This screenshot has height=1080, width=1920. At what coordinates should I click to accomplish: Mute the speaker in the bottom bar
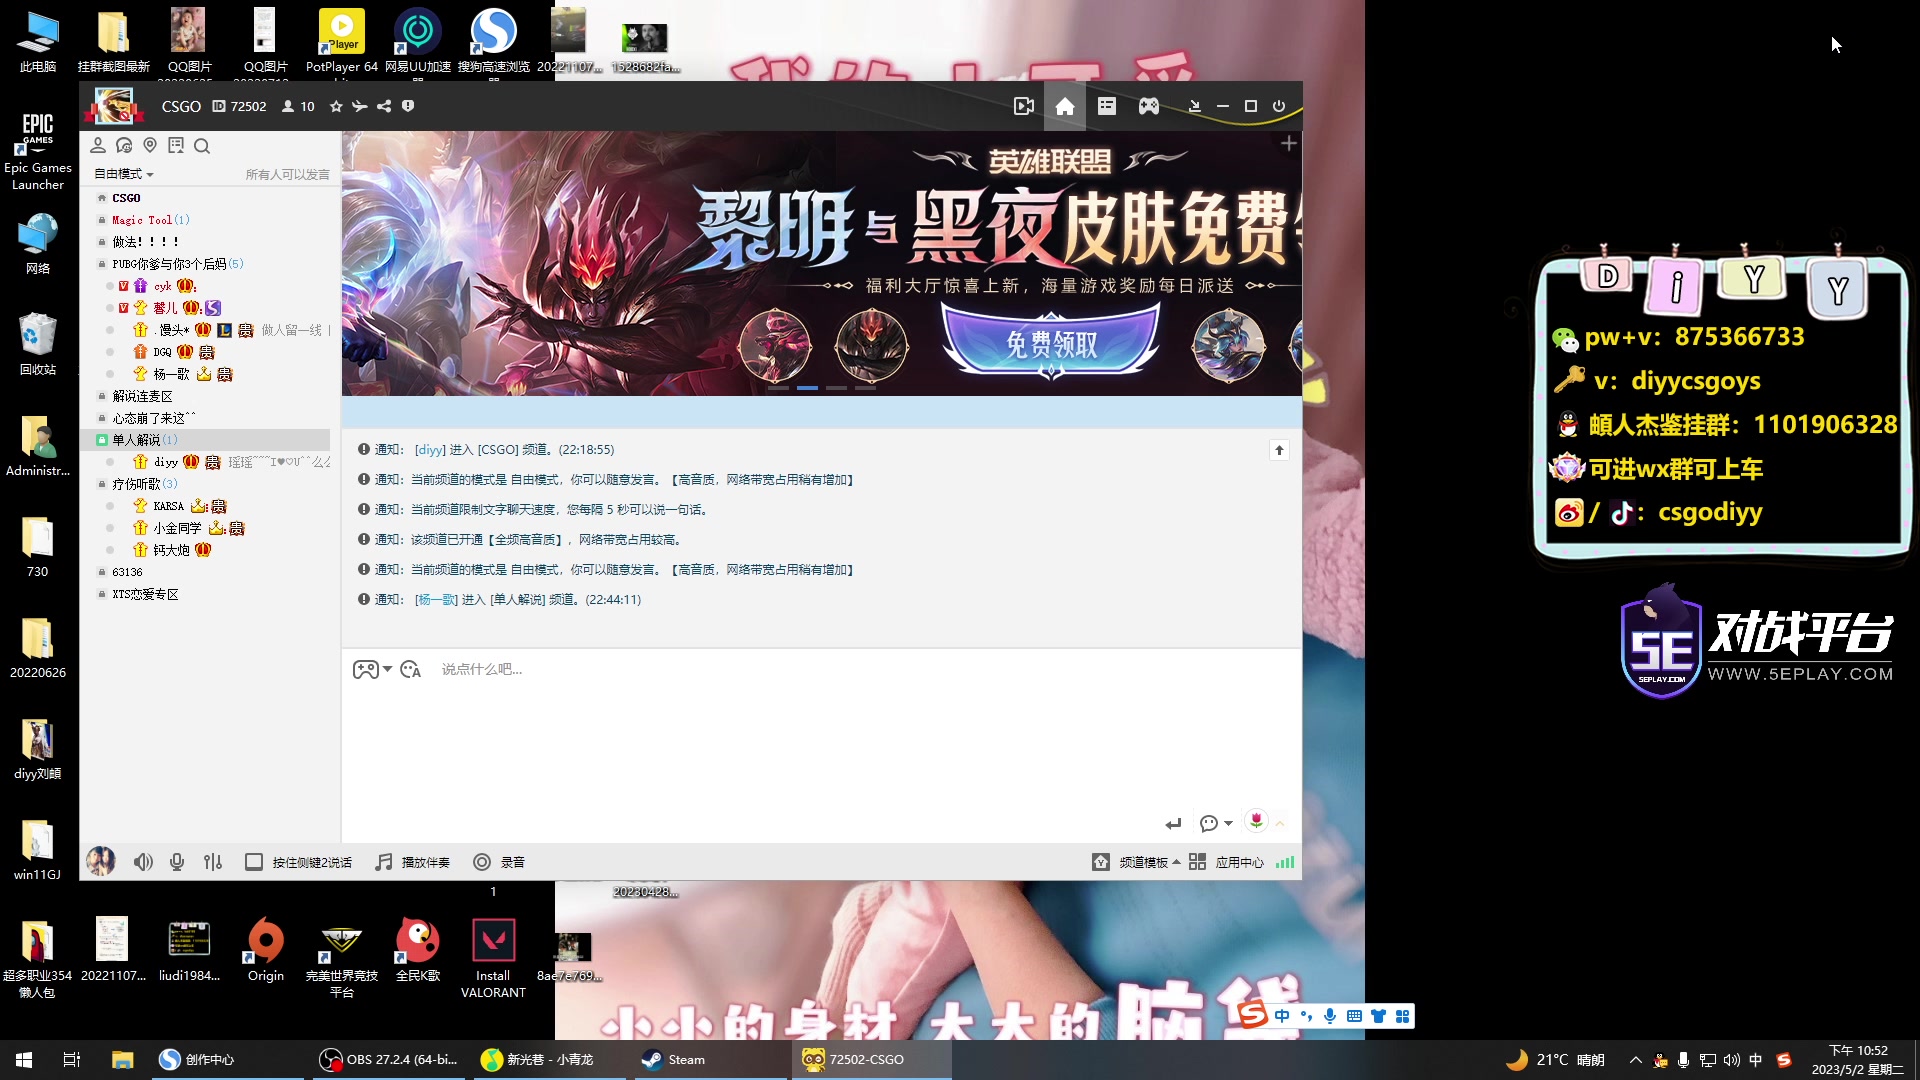pyautogui.click(x=143, y=862)
